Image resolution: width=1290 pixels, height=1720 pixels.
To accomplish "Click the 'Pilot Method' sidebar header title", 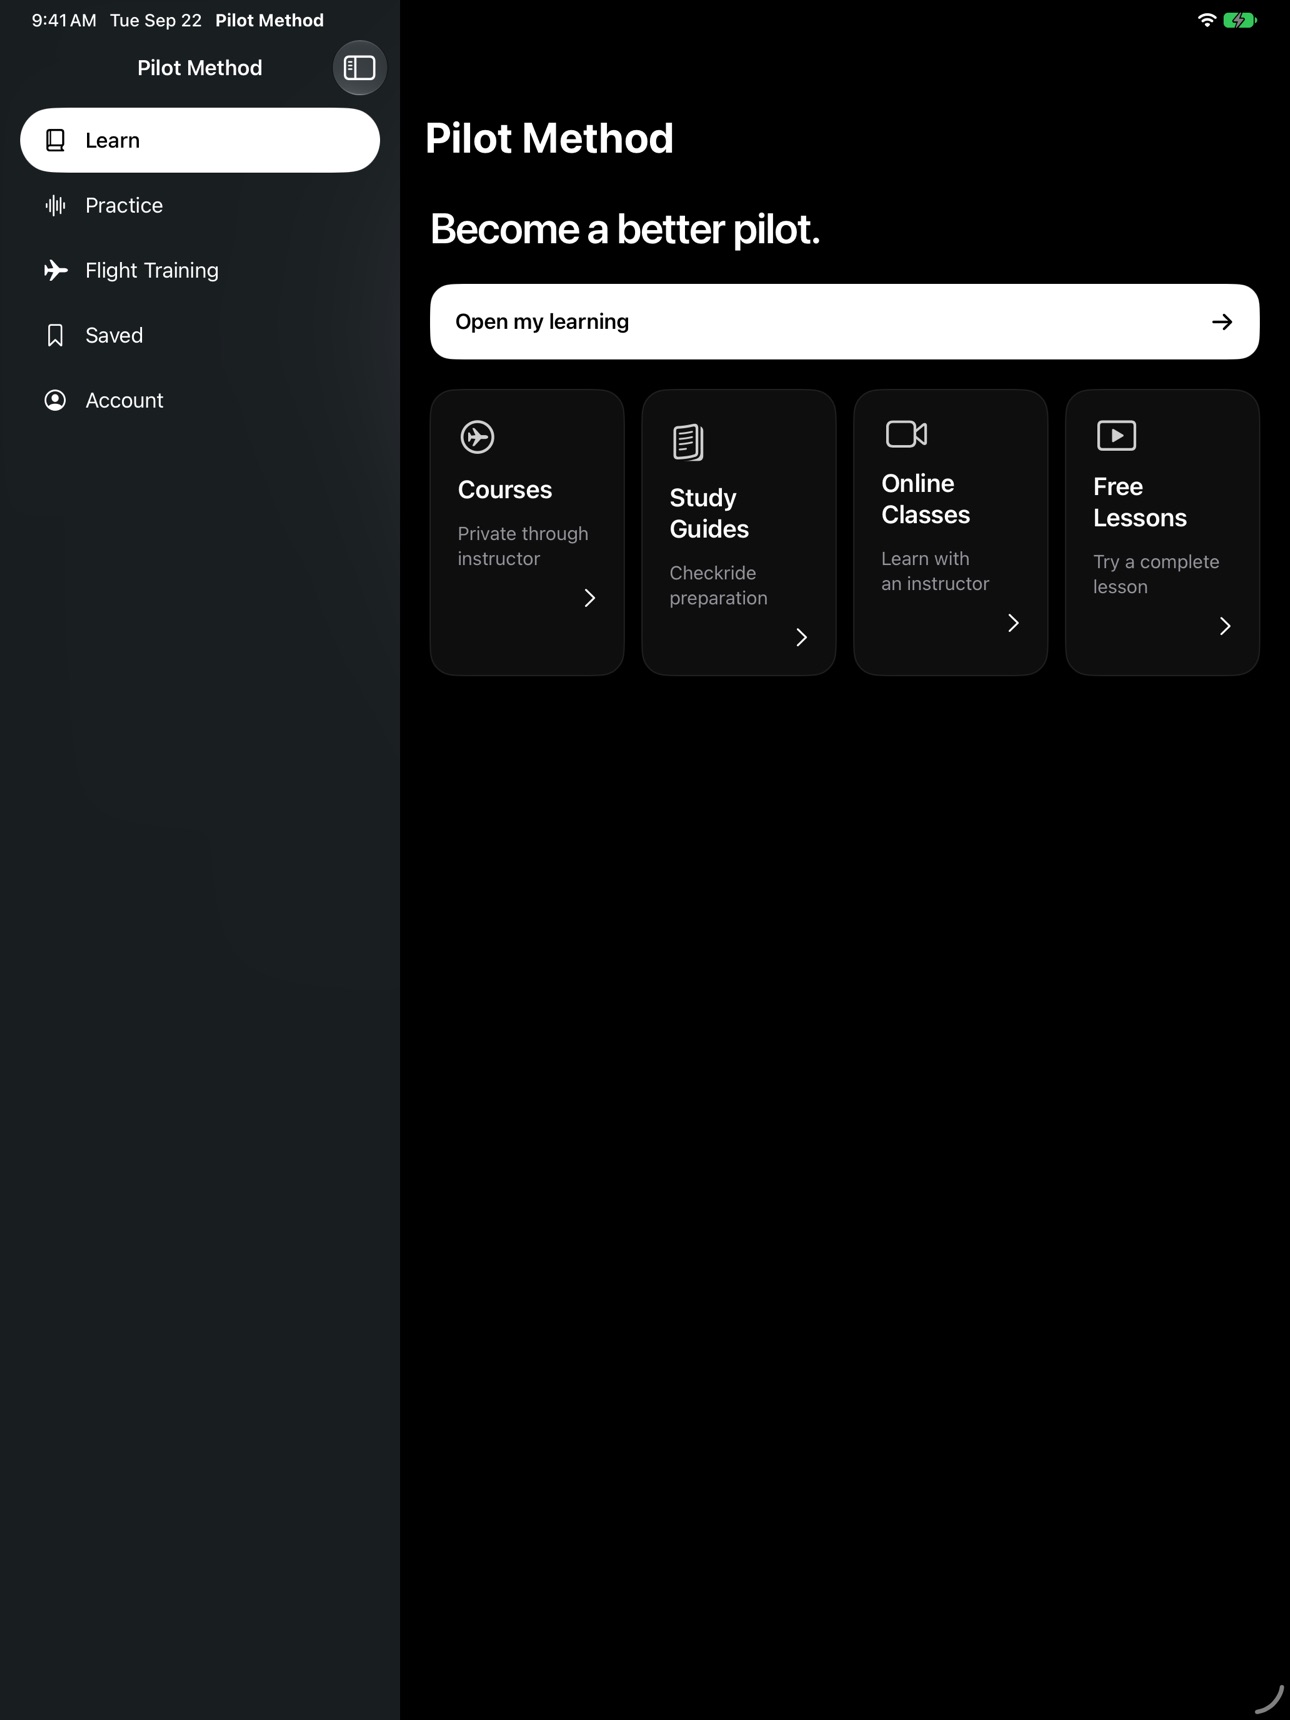I will point(200,68).
